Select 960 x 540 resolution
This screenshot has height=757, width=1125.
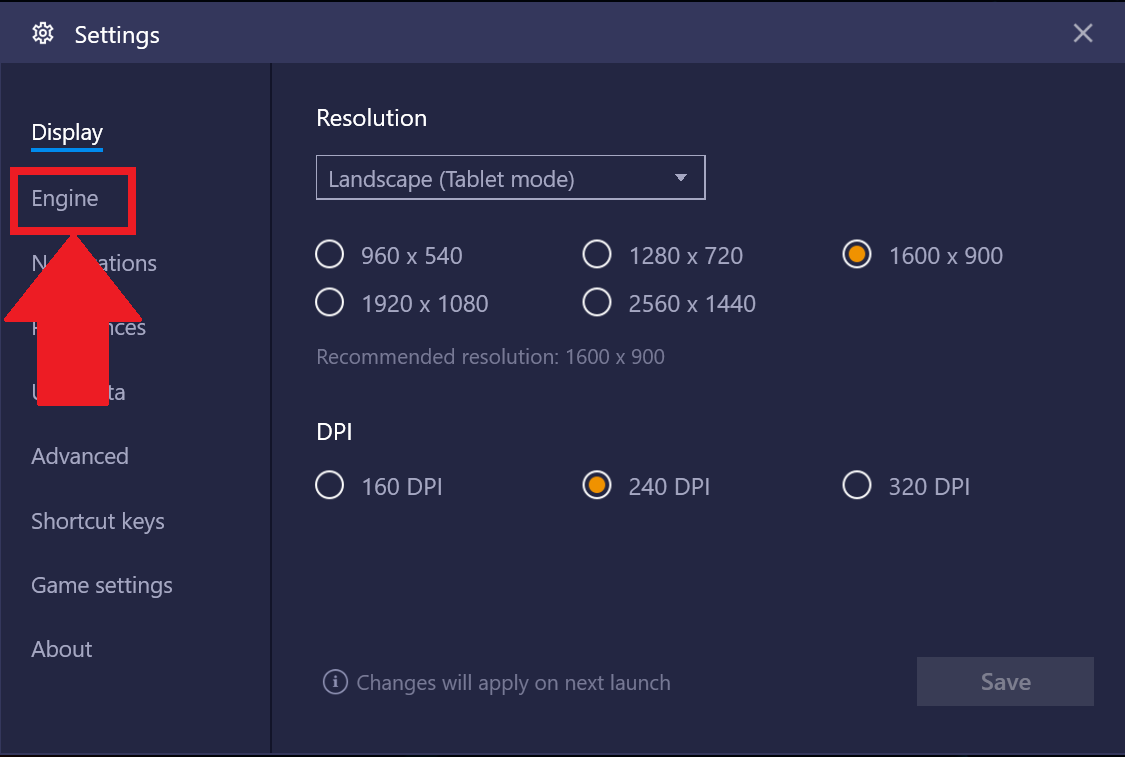click(329, 254)
